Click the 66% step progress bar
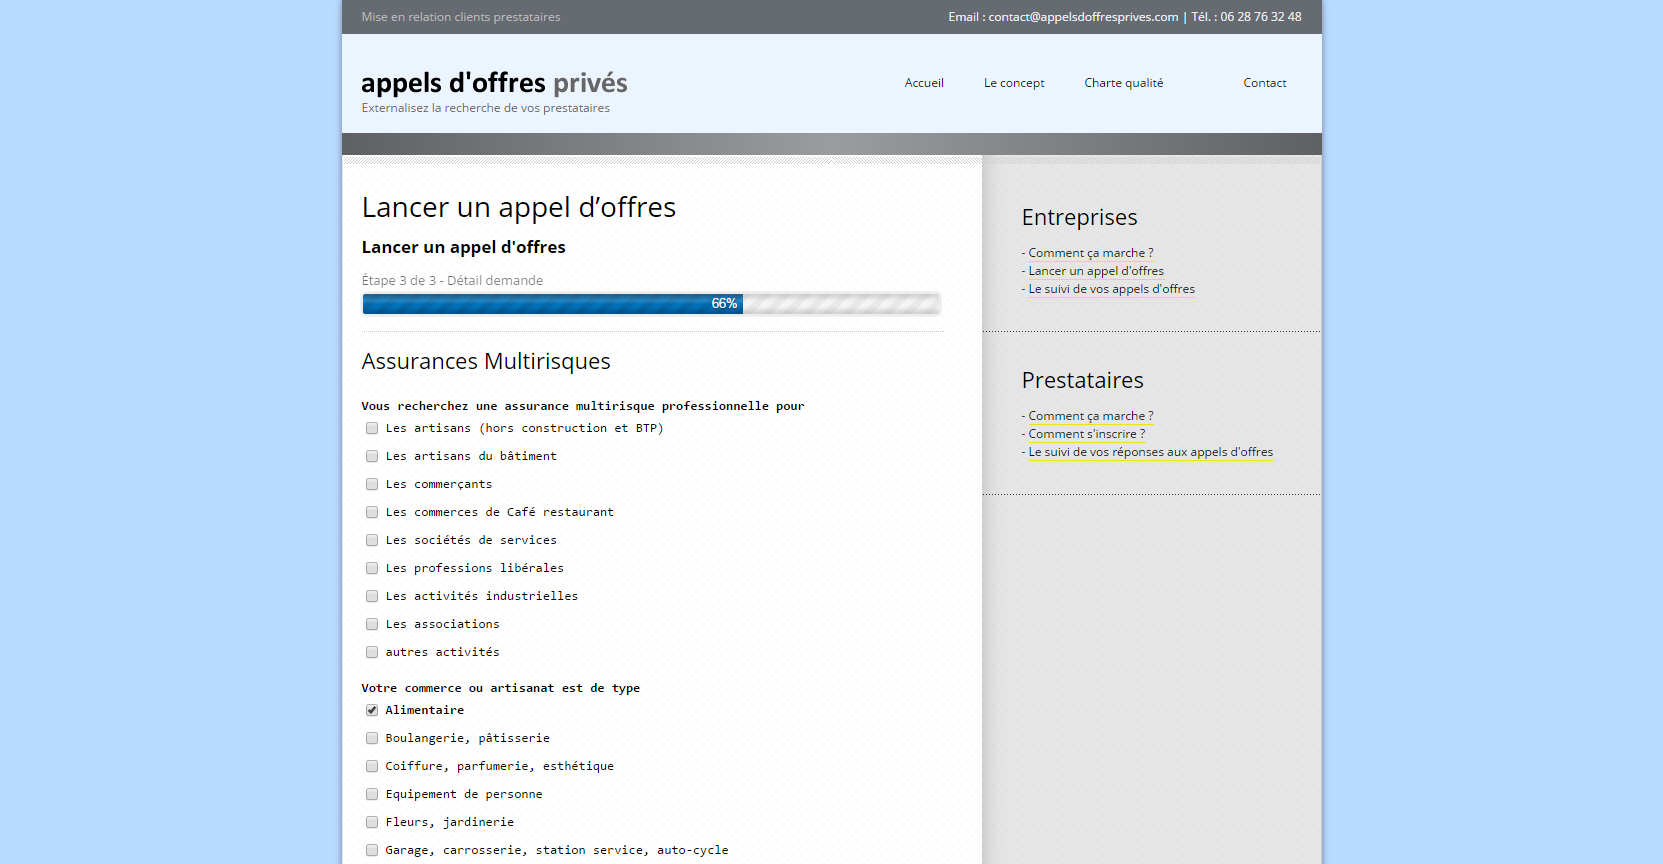The image size is (1663, 864). point(651,304)
